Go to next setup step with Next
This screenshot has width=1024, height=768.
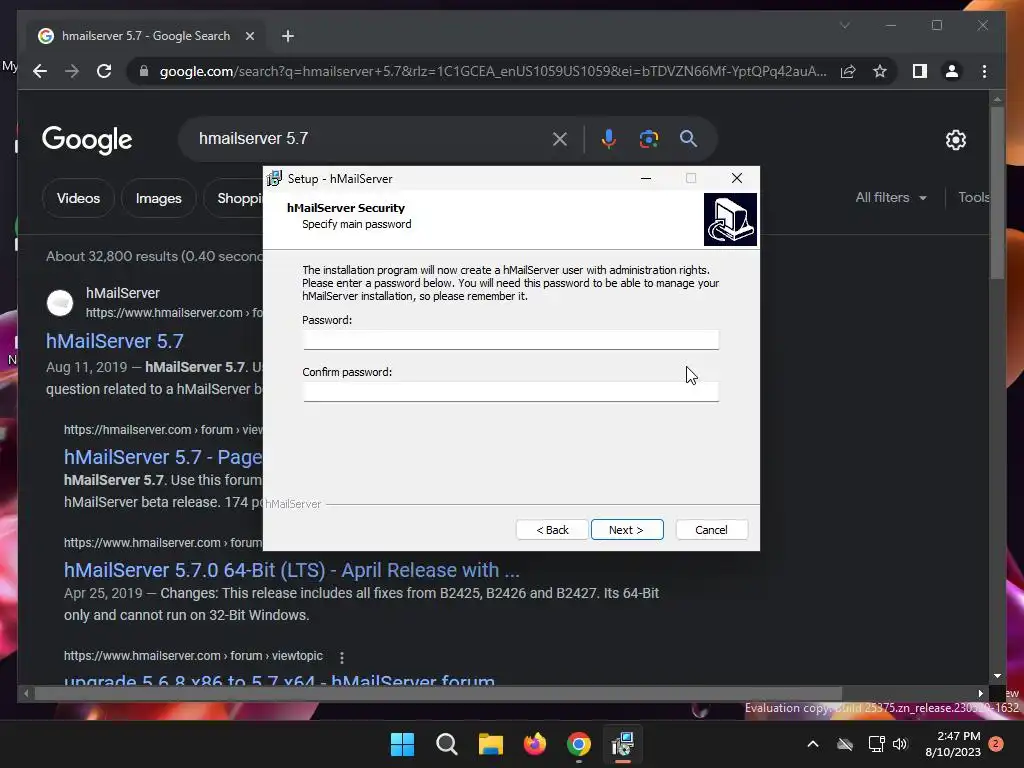pos(626,530)
